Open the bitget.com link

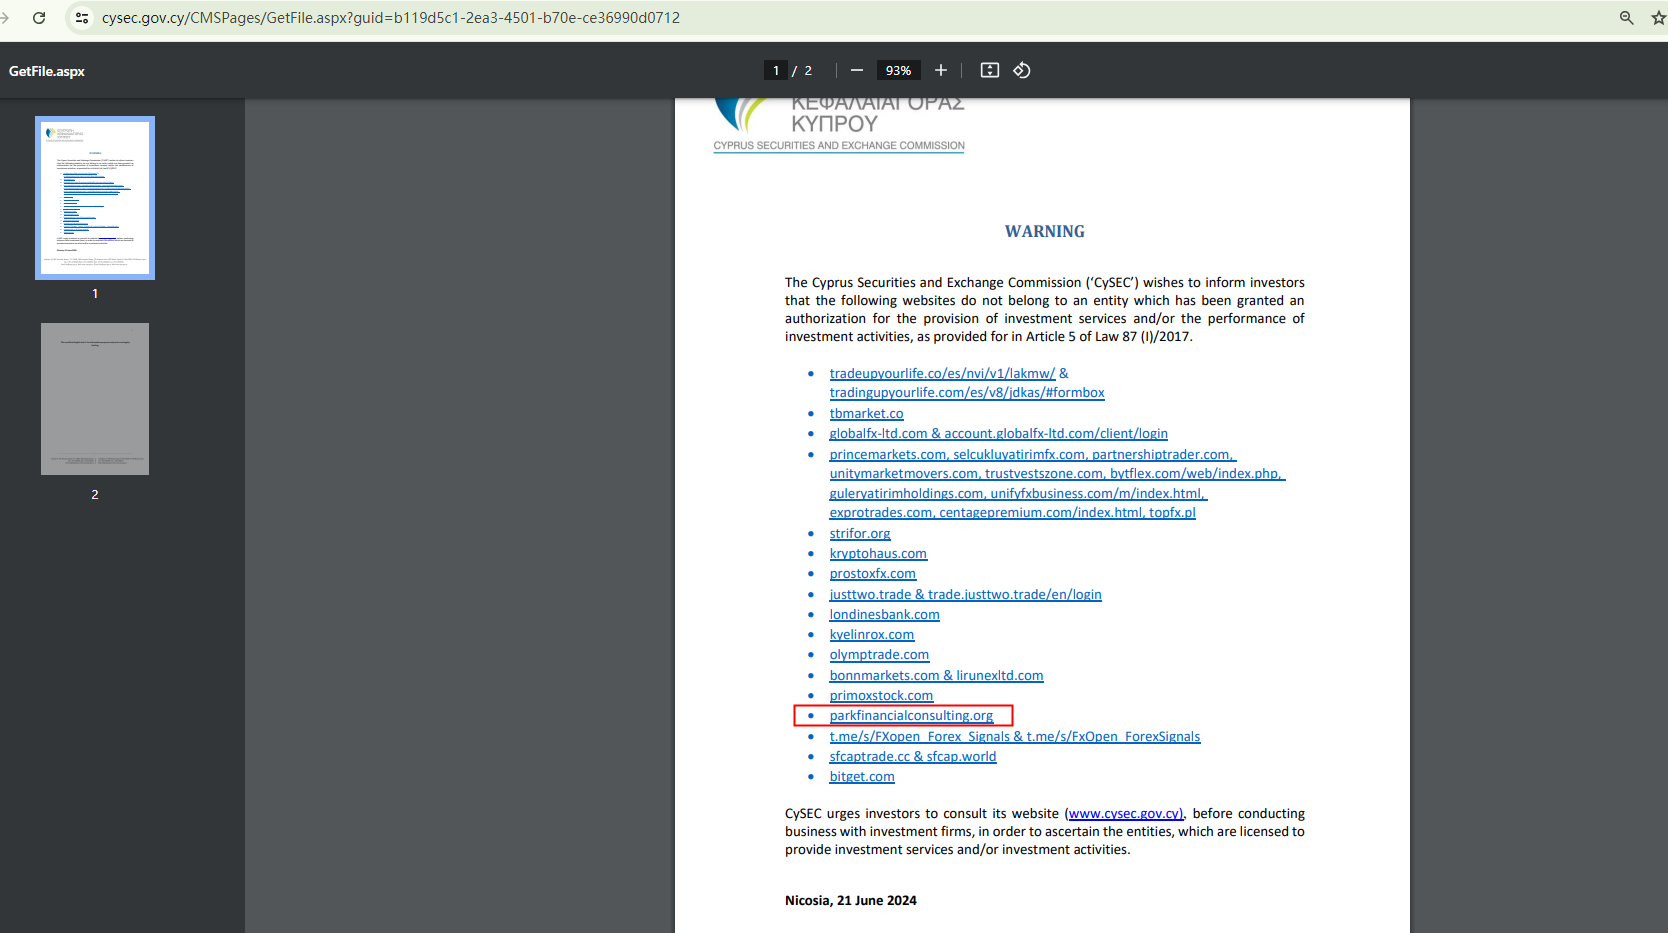coord(862,777)
